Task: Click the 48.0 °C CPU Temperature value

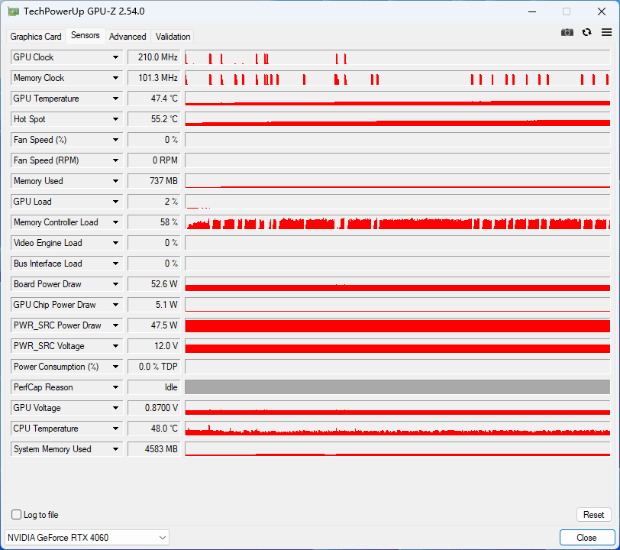Action: (x=153, y=429)
